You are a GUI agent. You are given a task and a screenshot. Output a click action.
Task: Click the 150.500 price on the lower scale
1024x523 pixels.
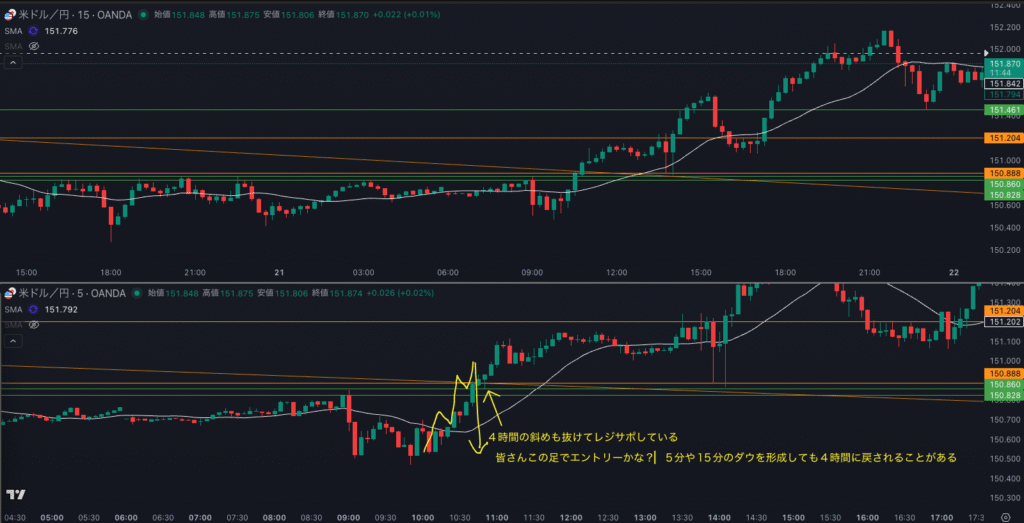1006,459
